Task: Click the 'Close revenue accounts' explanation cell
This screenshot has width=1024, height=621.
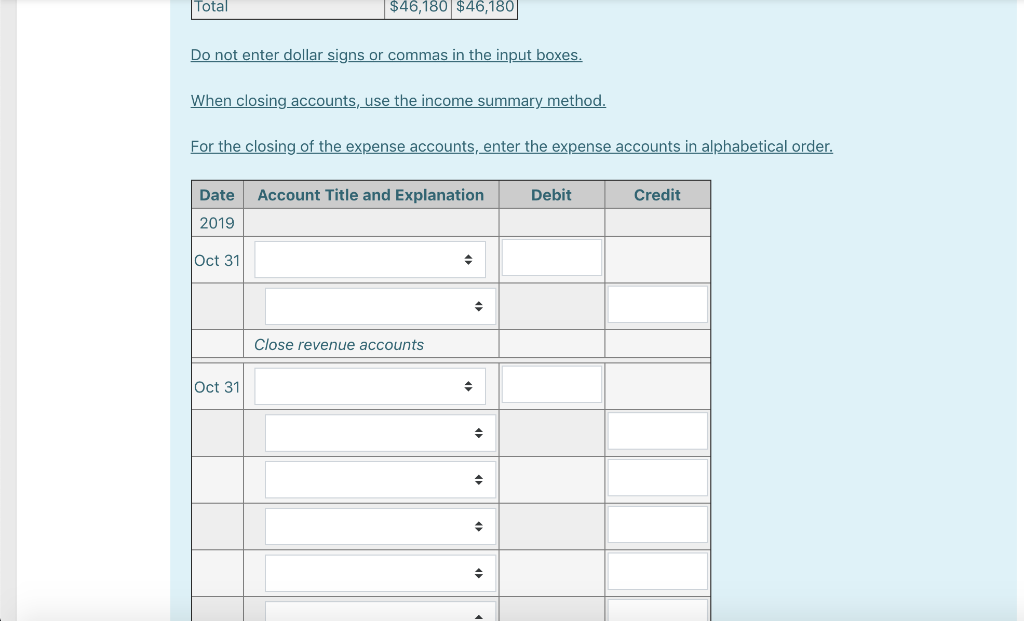Action: click(338, 344)
